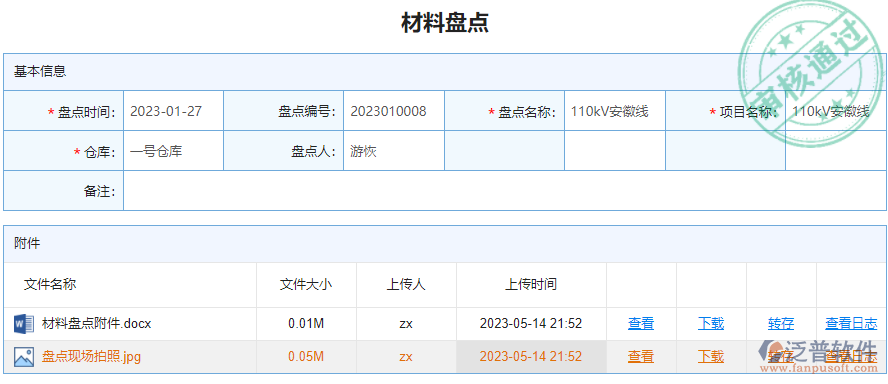Download 材料盘点附件.docx via 下载
This screenshot has width=888, height=384.
[x=711, y=324]
